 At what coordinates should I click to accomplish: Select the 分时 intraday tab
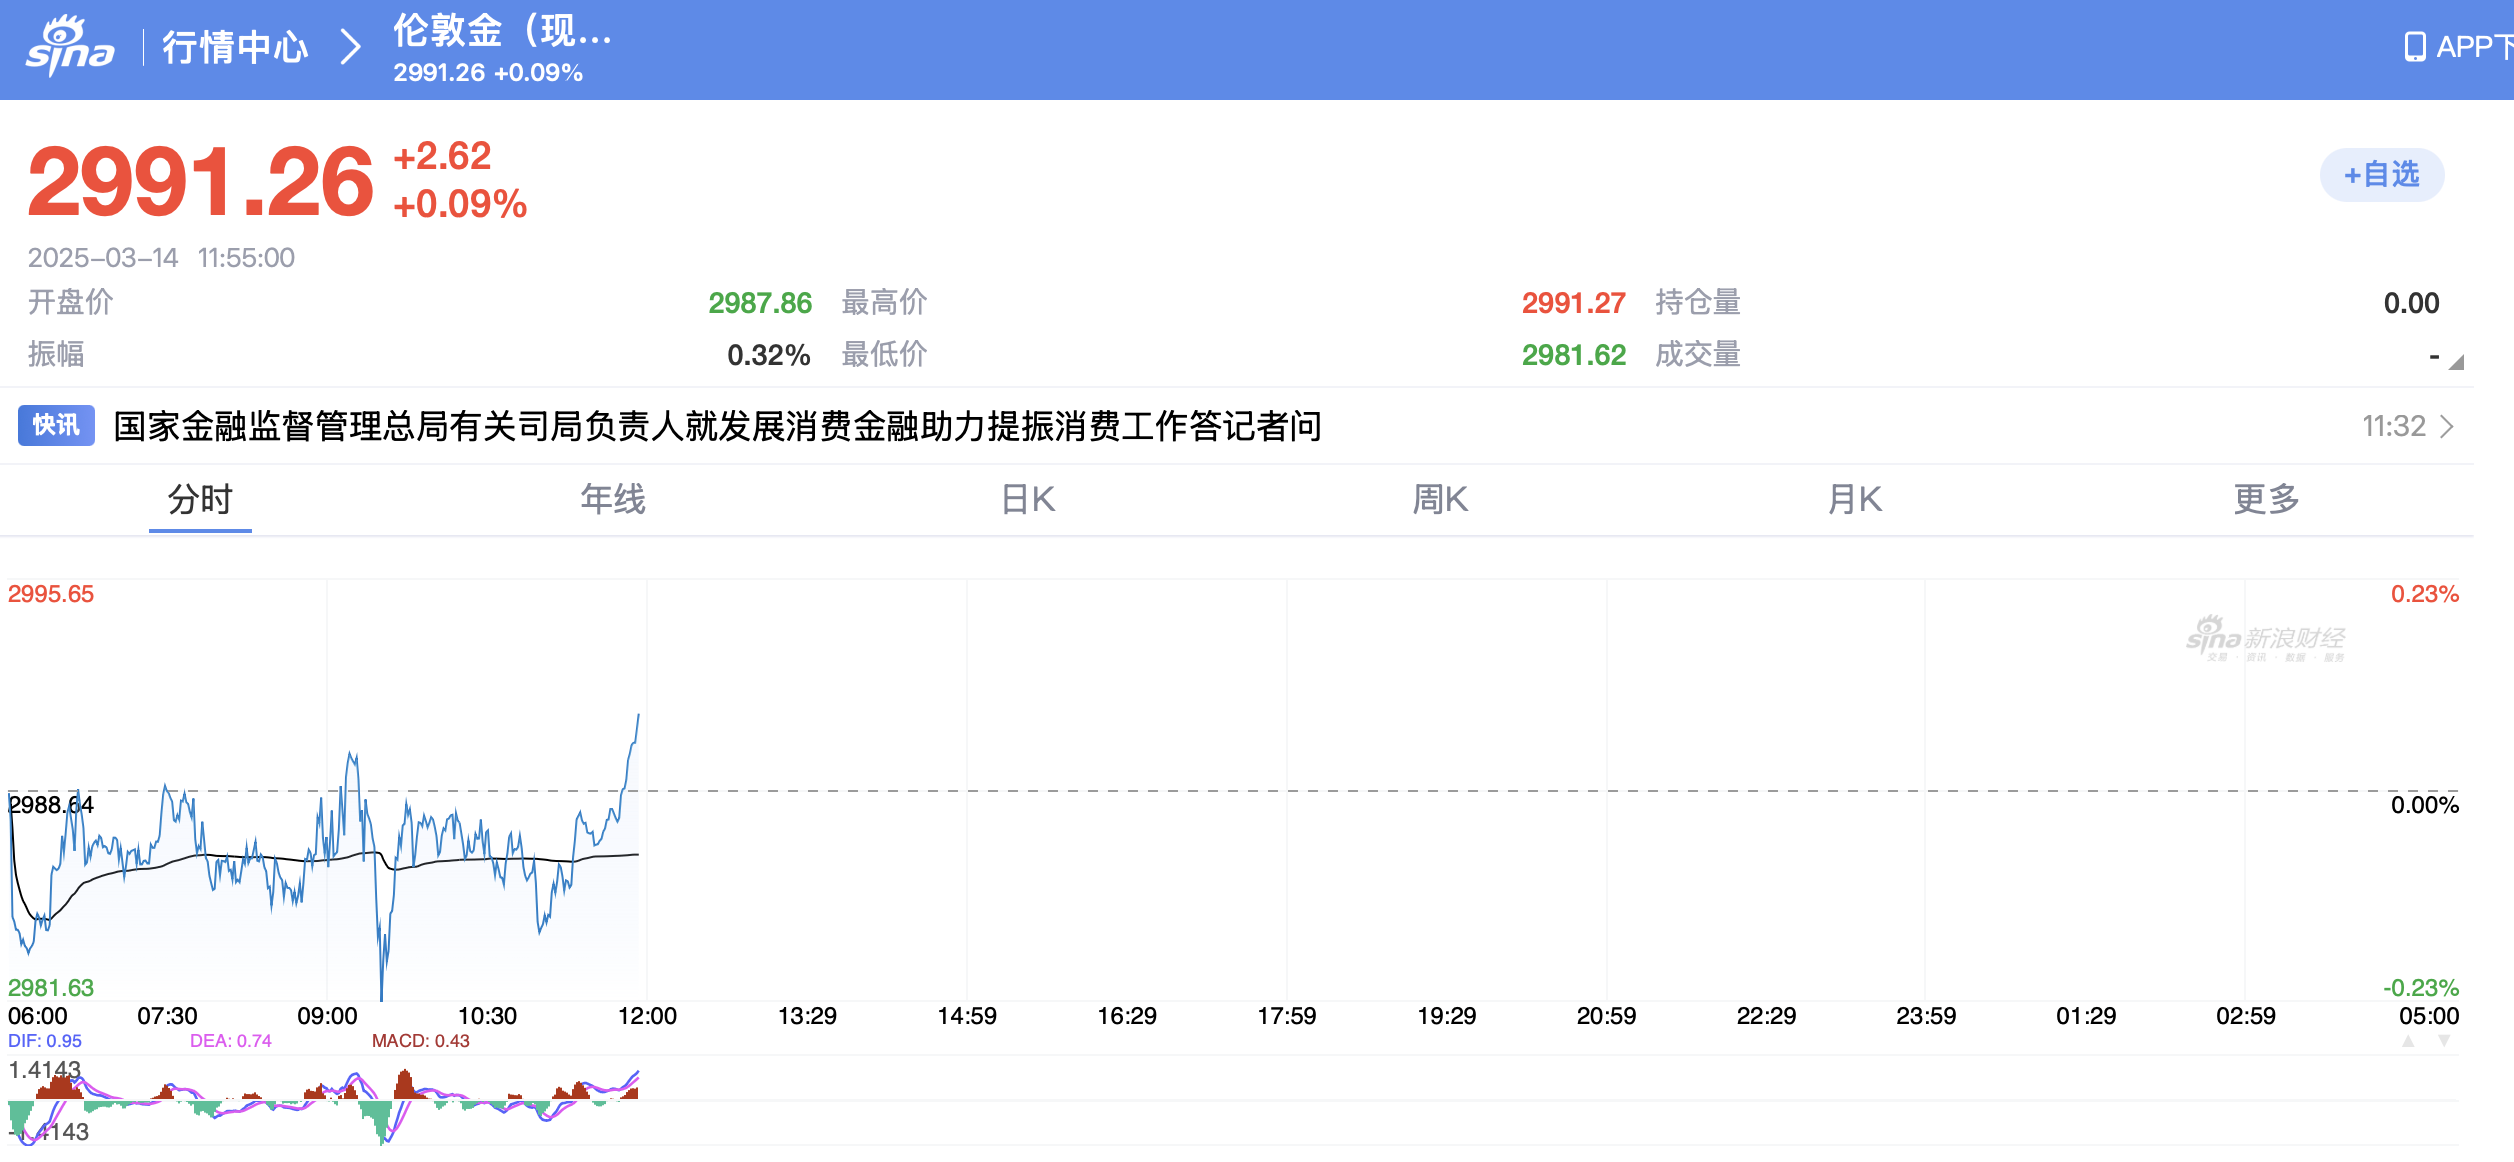[200, 499]
